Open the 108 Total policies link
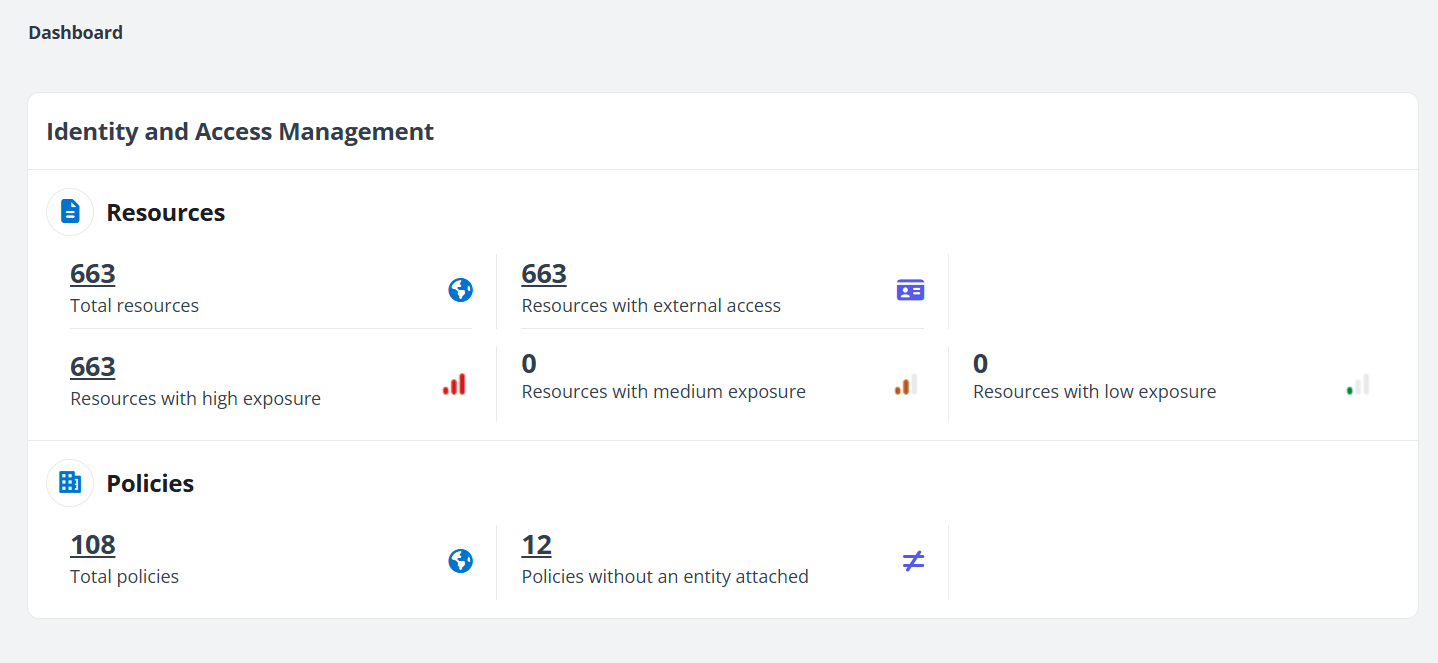The image size is (1438, 663). (x=93, y=544)
